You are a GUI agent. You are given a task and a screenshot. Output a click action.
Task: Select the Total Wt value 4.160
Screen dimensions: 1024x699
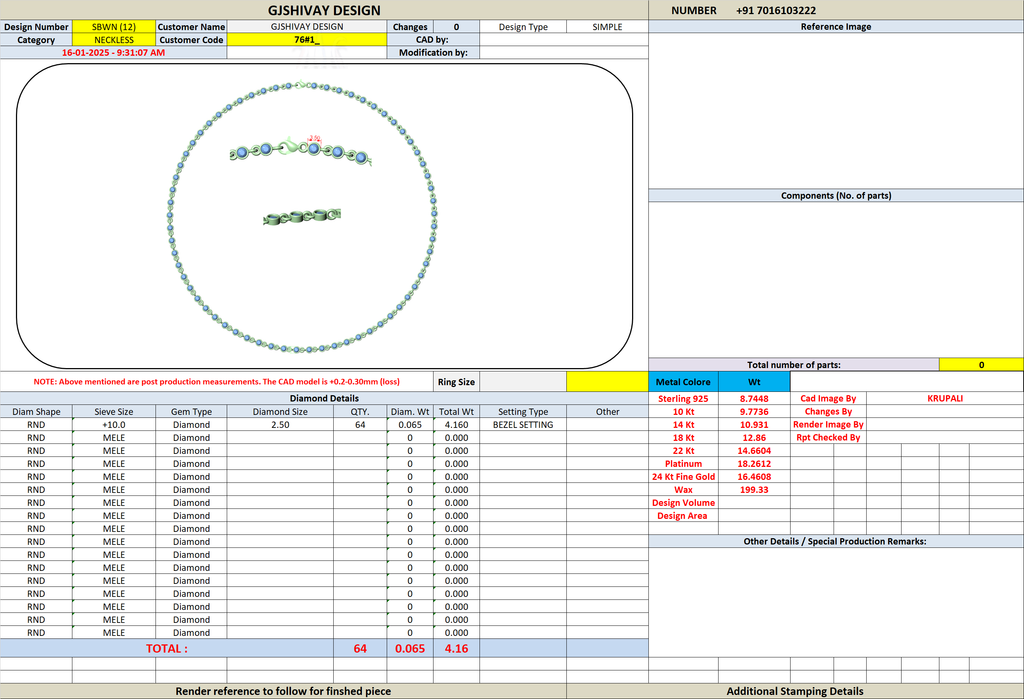click(456, 425)
